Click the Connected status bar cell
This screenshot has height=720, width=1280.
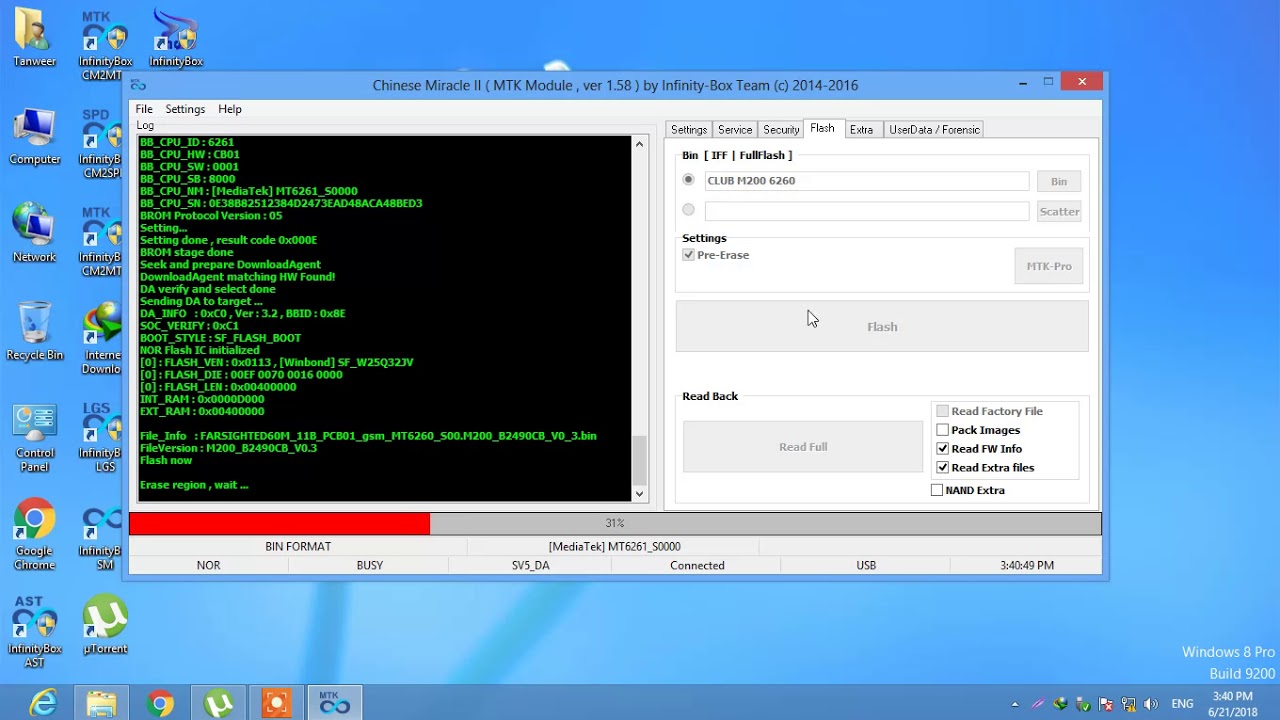697,565
